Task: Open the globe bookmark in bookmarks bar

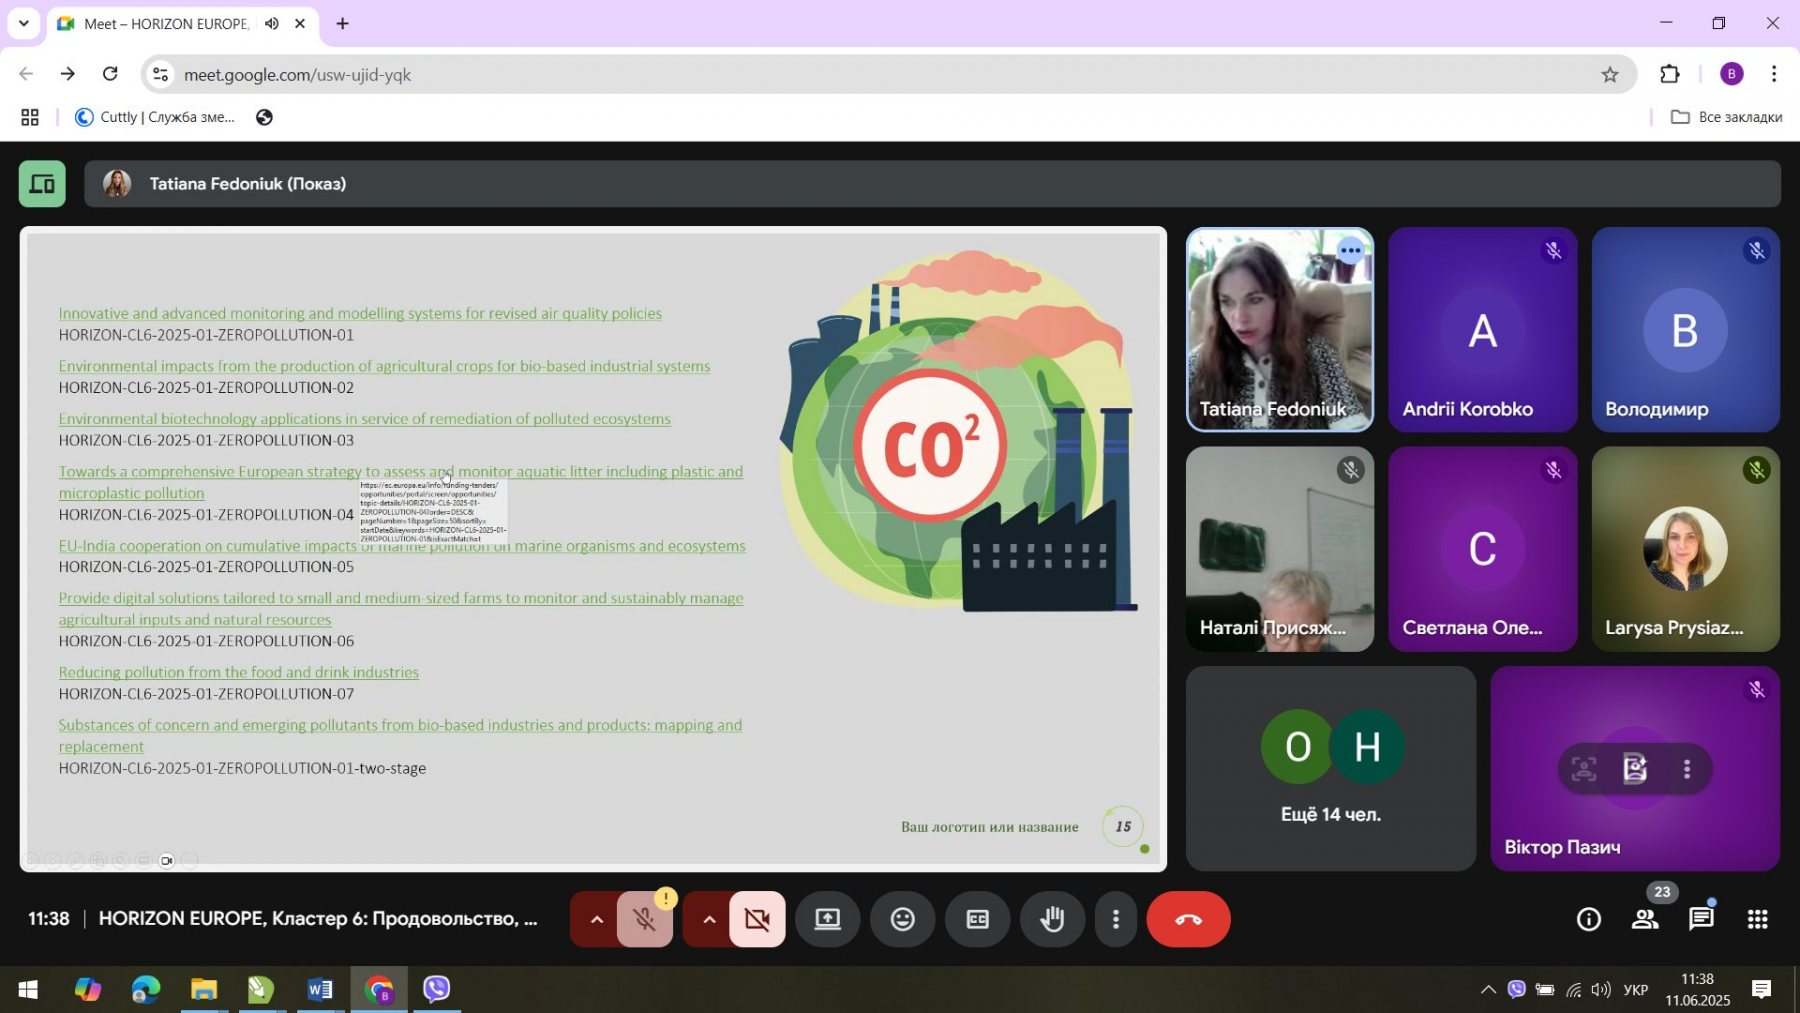Action: 264,117
